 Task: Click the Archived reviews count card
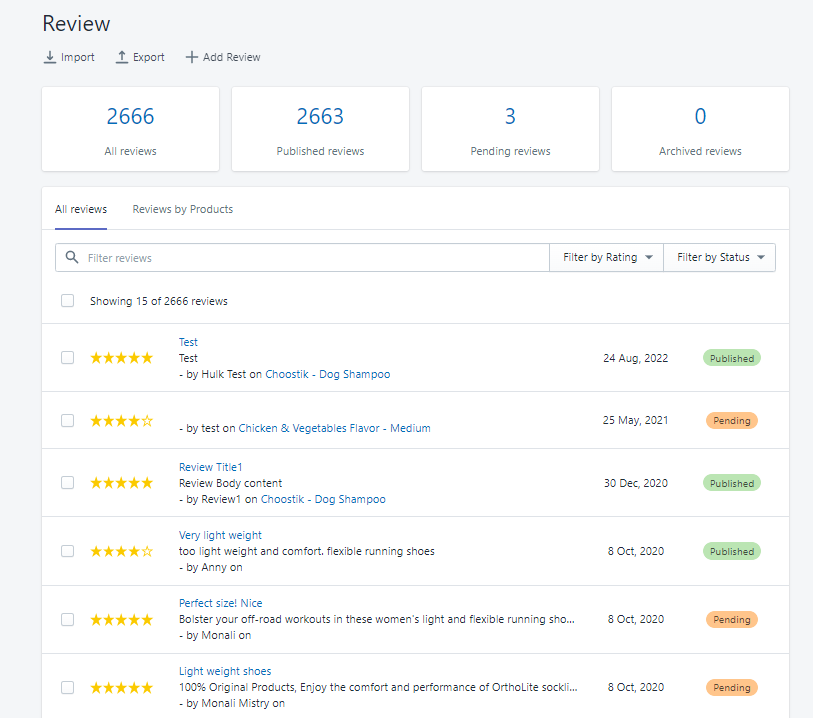click(x=700, y=129)
